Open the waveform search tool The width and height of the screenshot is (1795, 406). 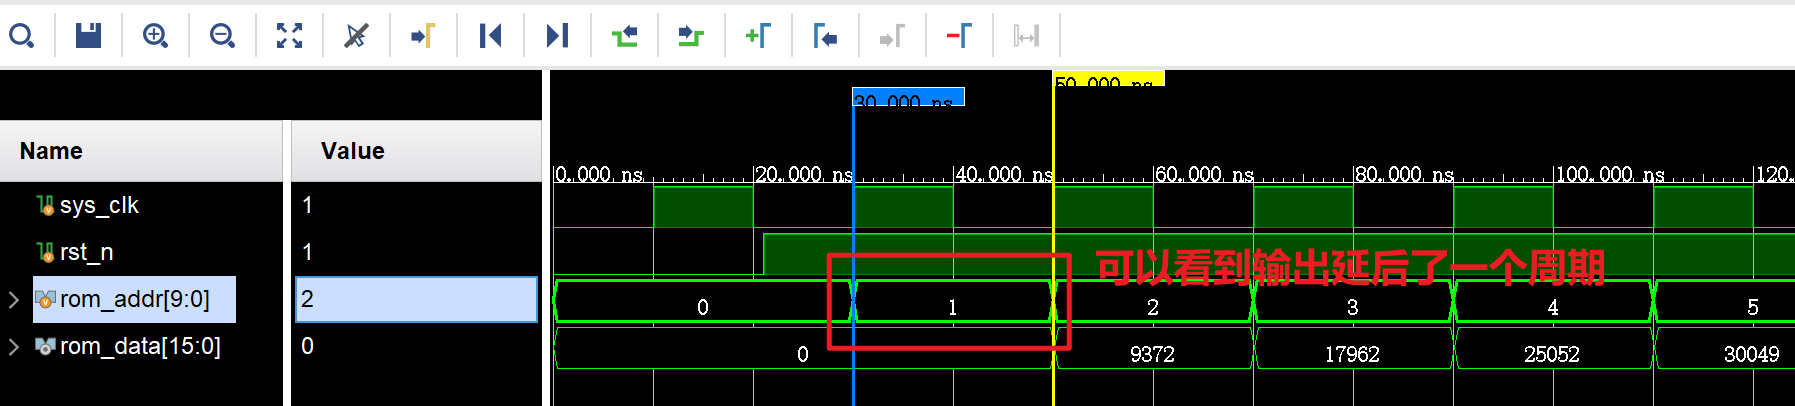pyautogui.click(x=21, y=36)
